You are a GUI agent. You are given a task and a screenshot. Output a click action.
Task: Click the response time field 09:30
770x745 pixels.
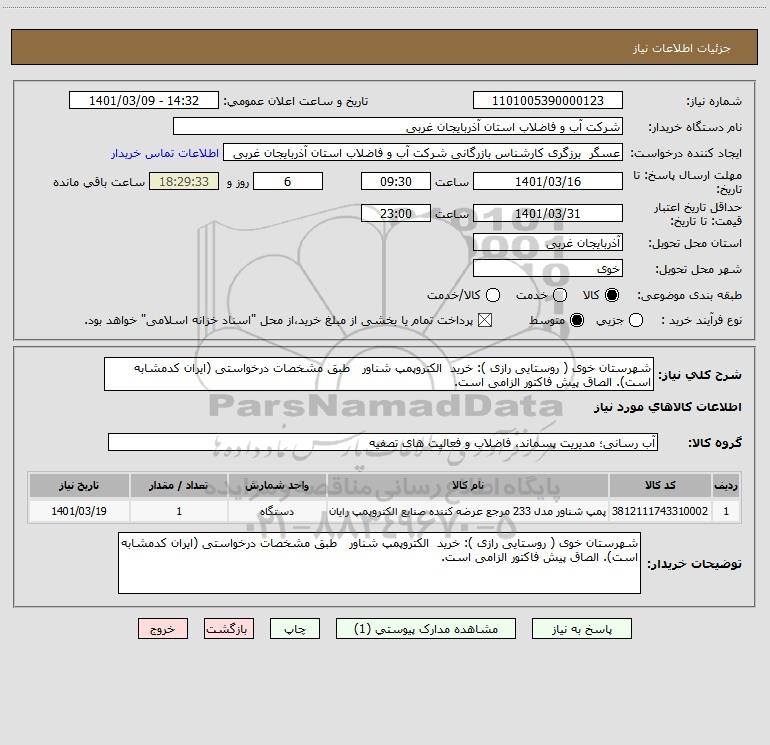pos(396,181)
